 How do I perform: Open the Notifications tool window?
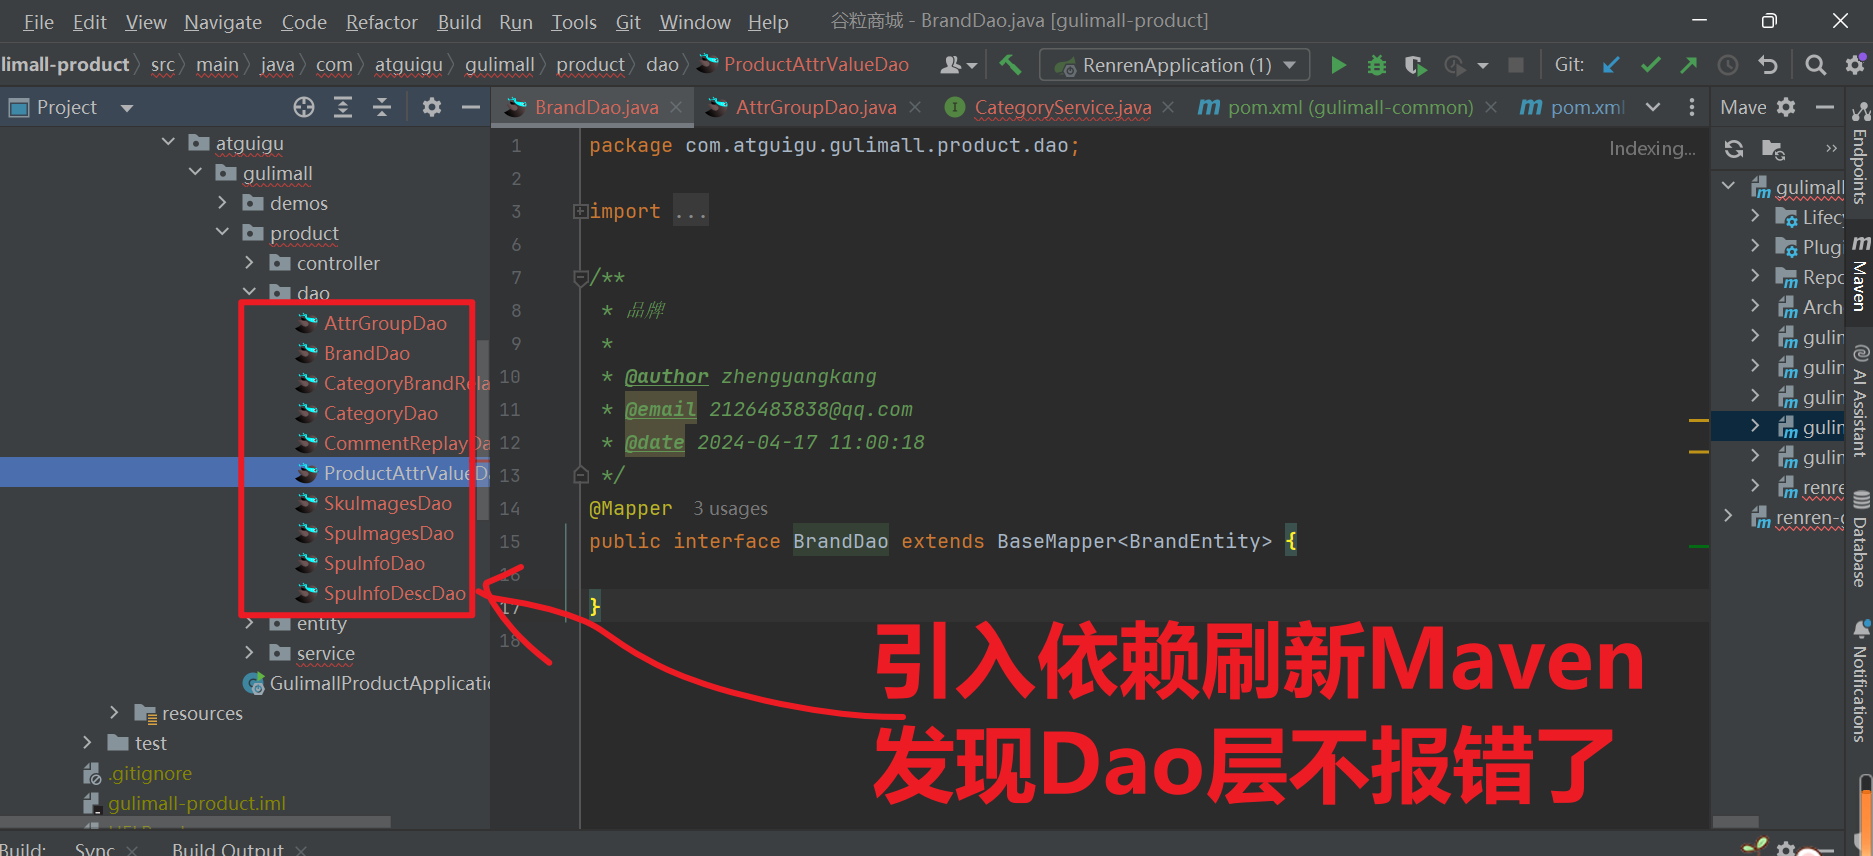pos(1859,682)
